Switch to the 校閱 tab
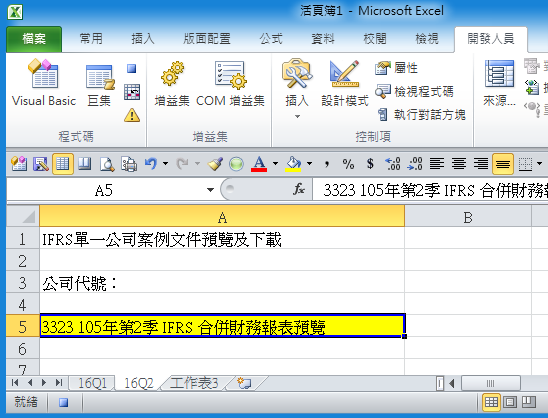The image size is (548, 418). coord(375,39)
